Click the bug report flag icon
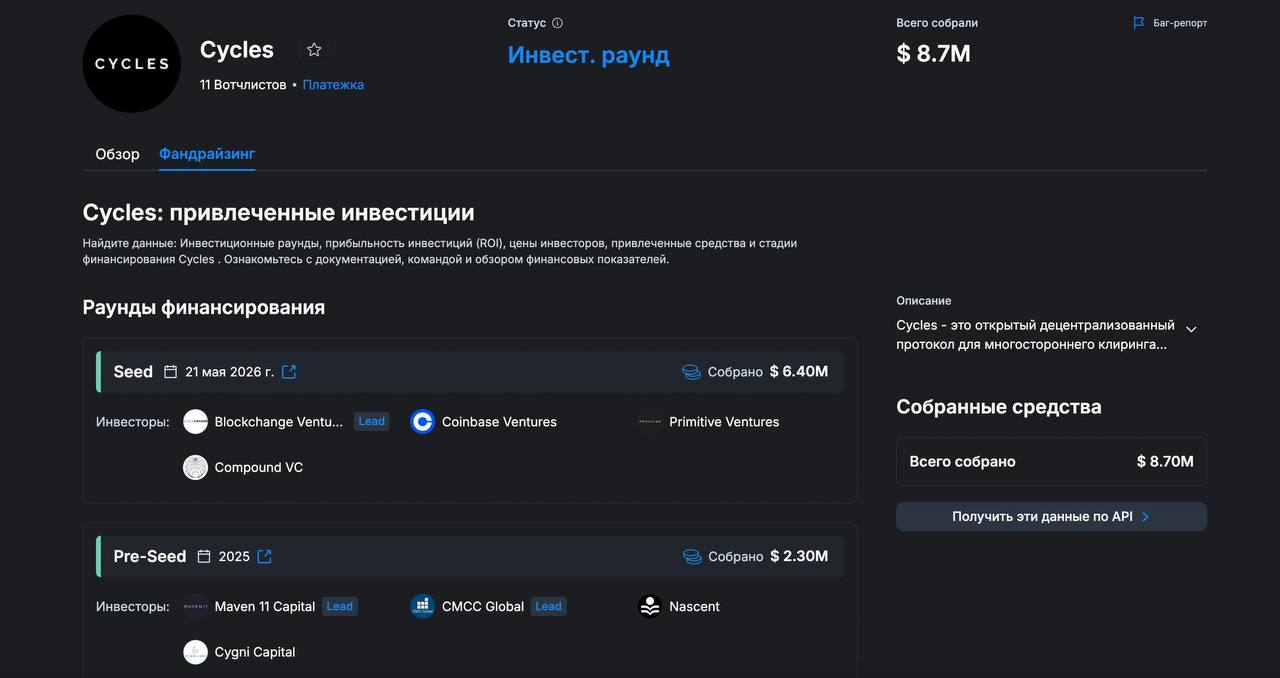This screenshot has height=678, width=1280. 1139,23
